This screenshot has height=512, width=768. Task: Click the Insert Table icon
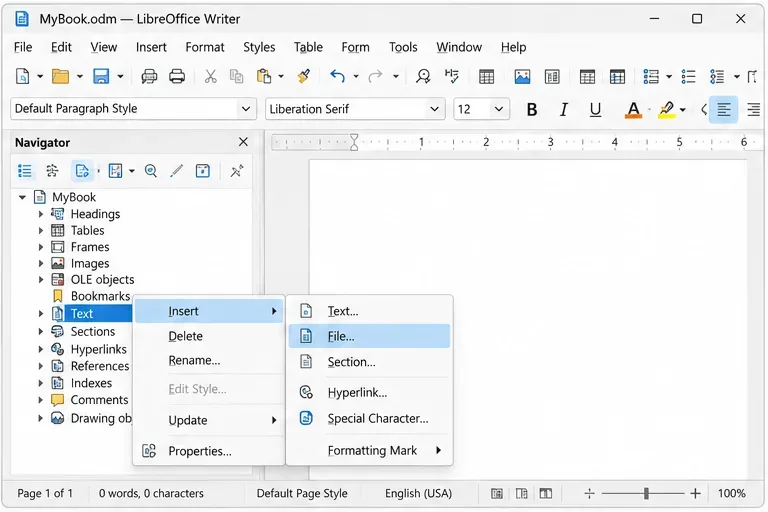point(486,77)
